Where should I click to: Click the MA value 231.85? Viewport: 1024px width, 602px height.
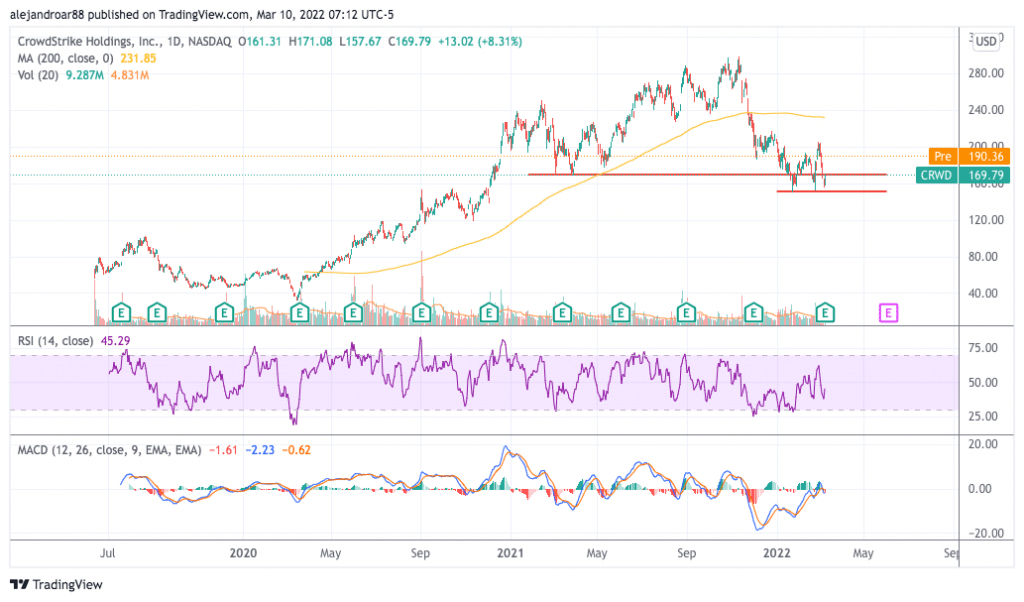[138, 58]
